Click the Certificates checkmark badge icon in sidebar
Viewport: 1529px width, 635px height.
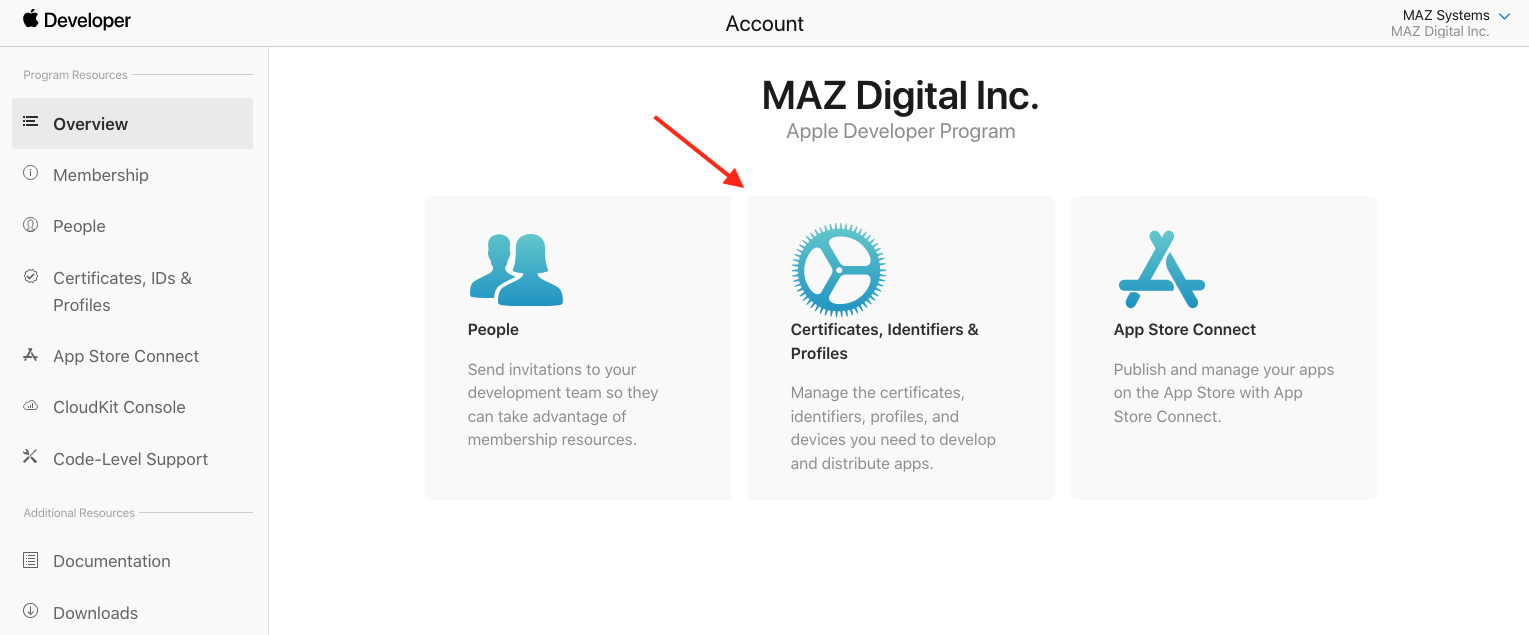[31, 276]
